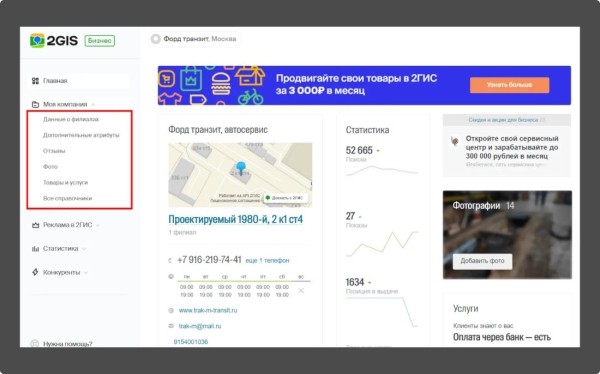Click the clock icon by working hours
The height and width of the screenshot is (374, 600).
(x=171, y=276)
